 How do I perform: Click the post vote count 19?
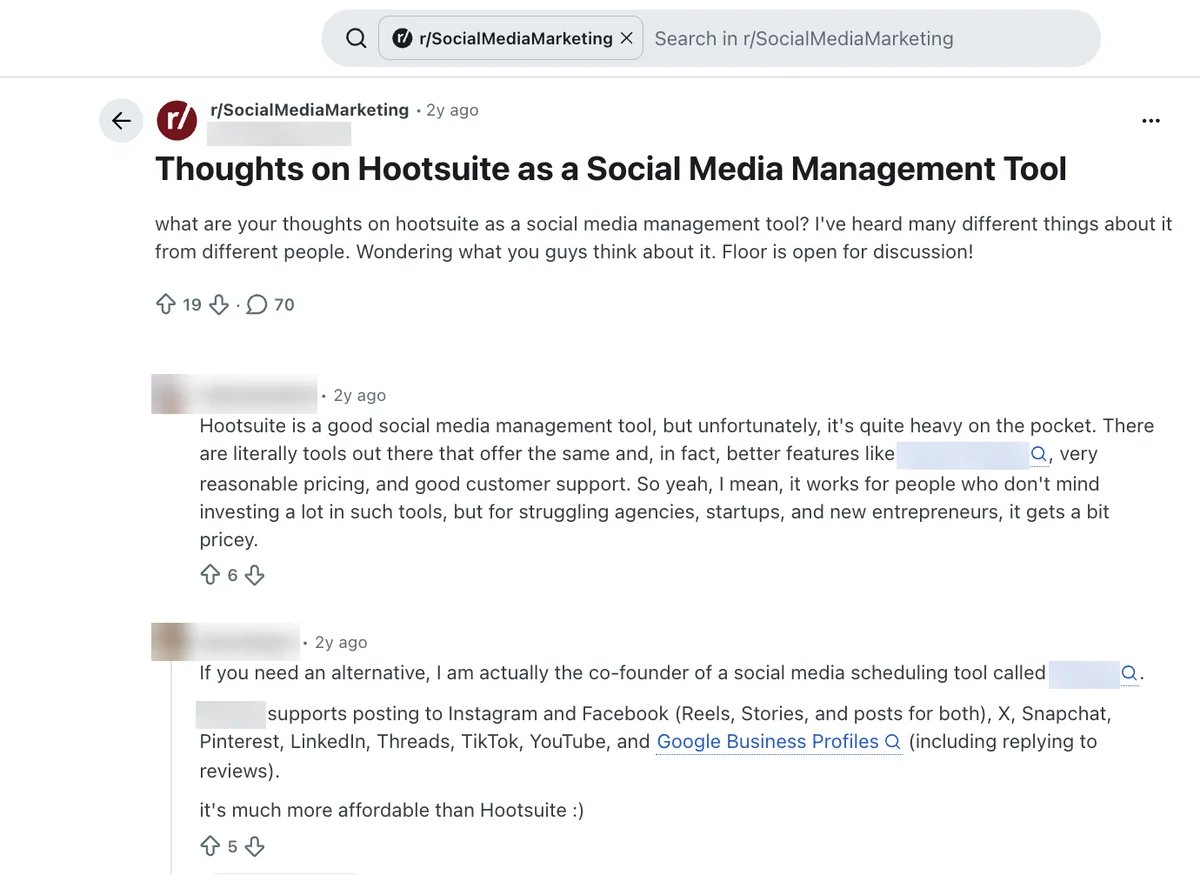click(192, 305)
